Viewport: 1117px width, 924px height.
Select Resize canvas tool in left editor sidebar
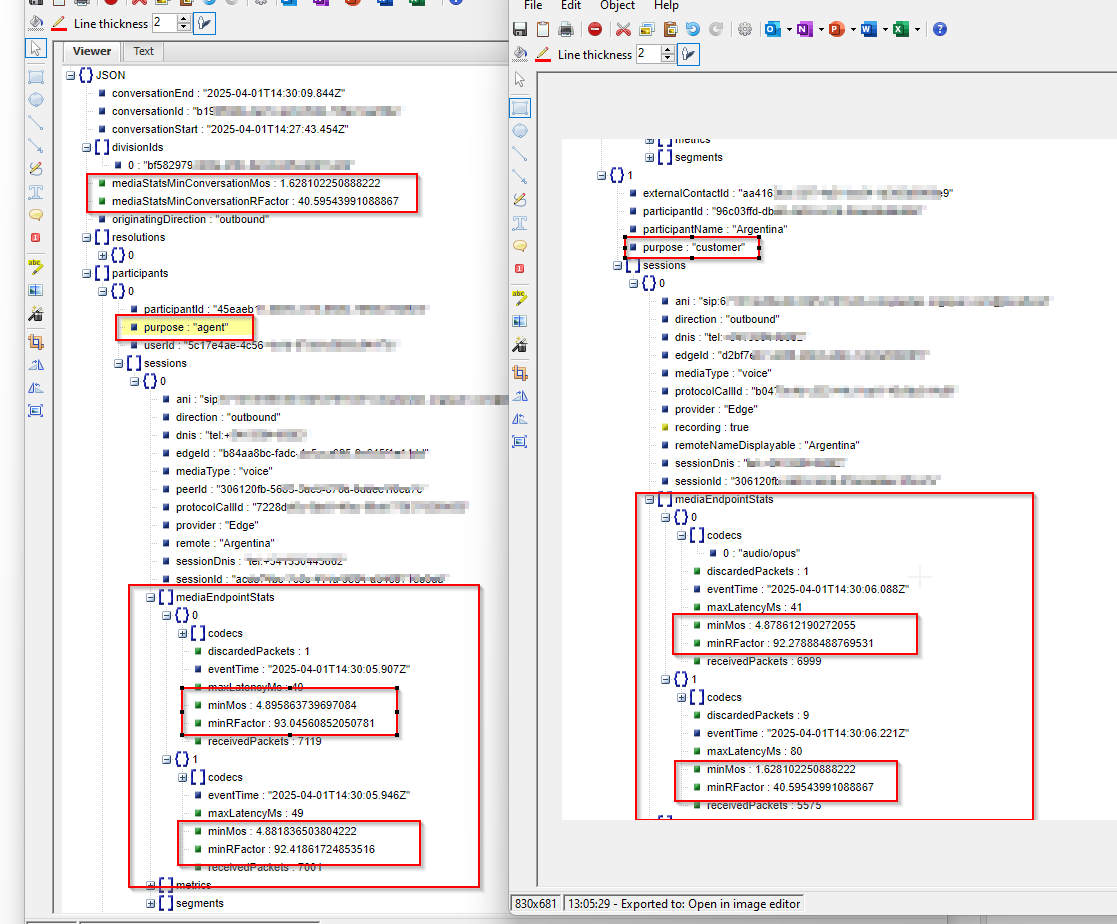point(36,410)
